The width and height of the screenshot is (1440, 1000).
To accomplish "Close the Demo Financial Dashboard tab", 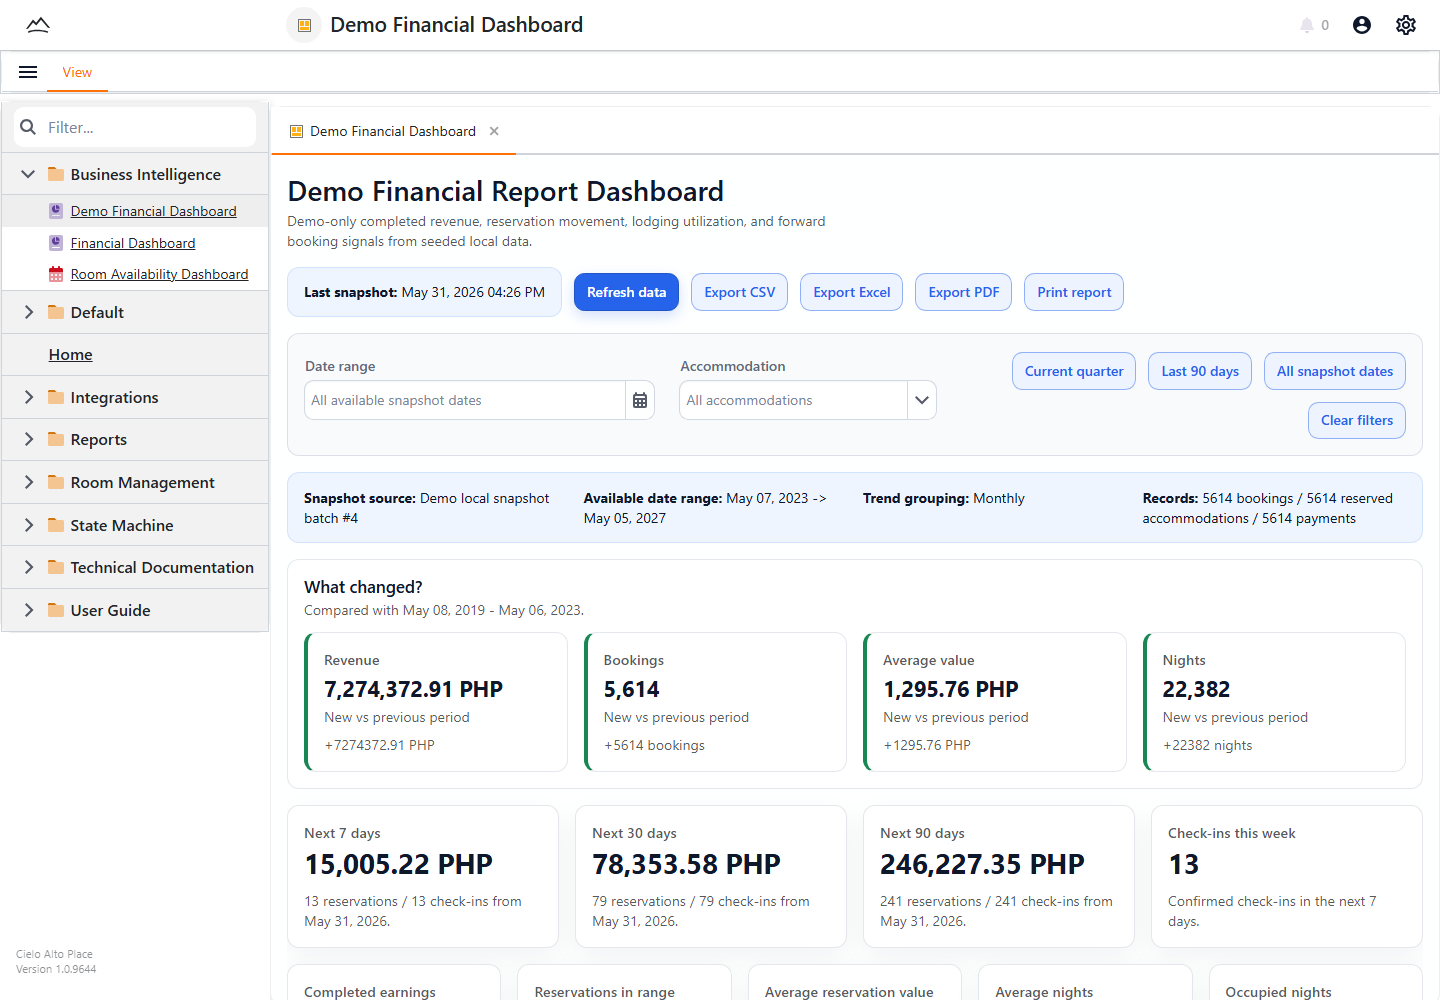I will pos(494,131).
